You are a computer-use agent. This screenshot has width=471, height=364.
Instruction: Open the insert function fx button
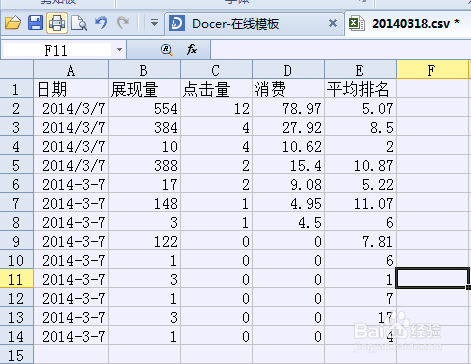(x=192, y=50)
